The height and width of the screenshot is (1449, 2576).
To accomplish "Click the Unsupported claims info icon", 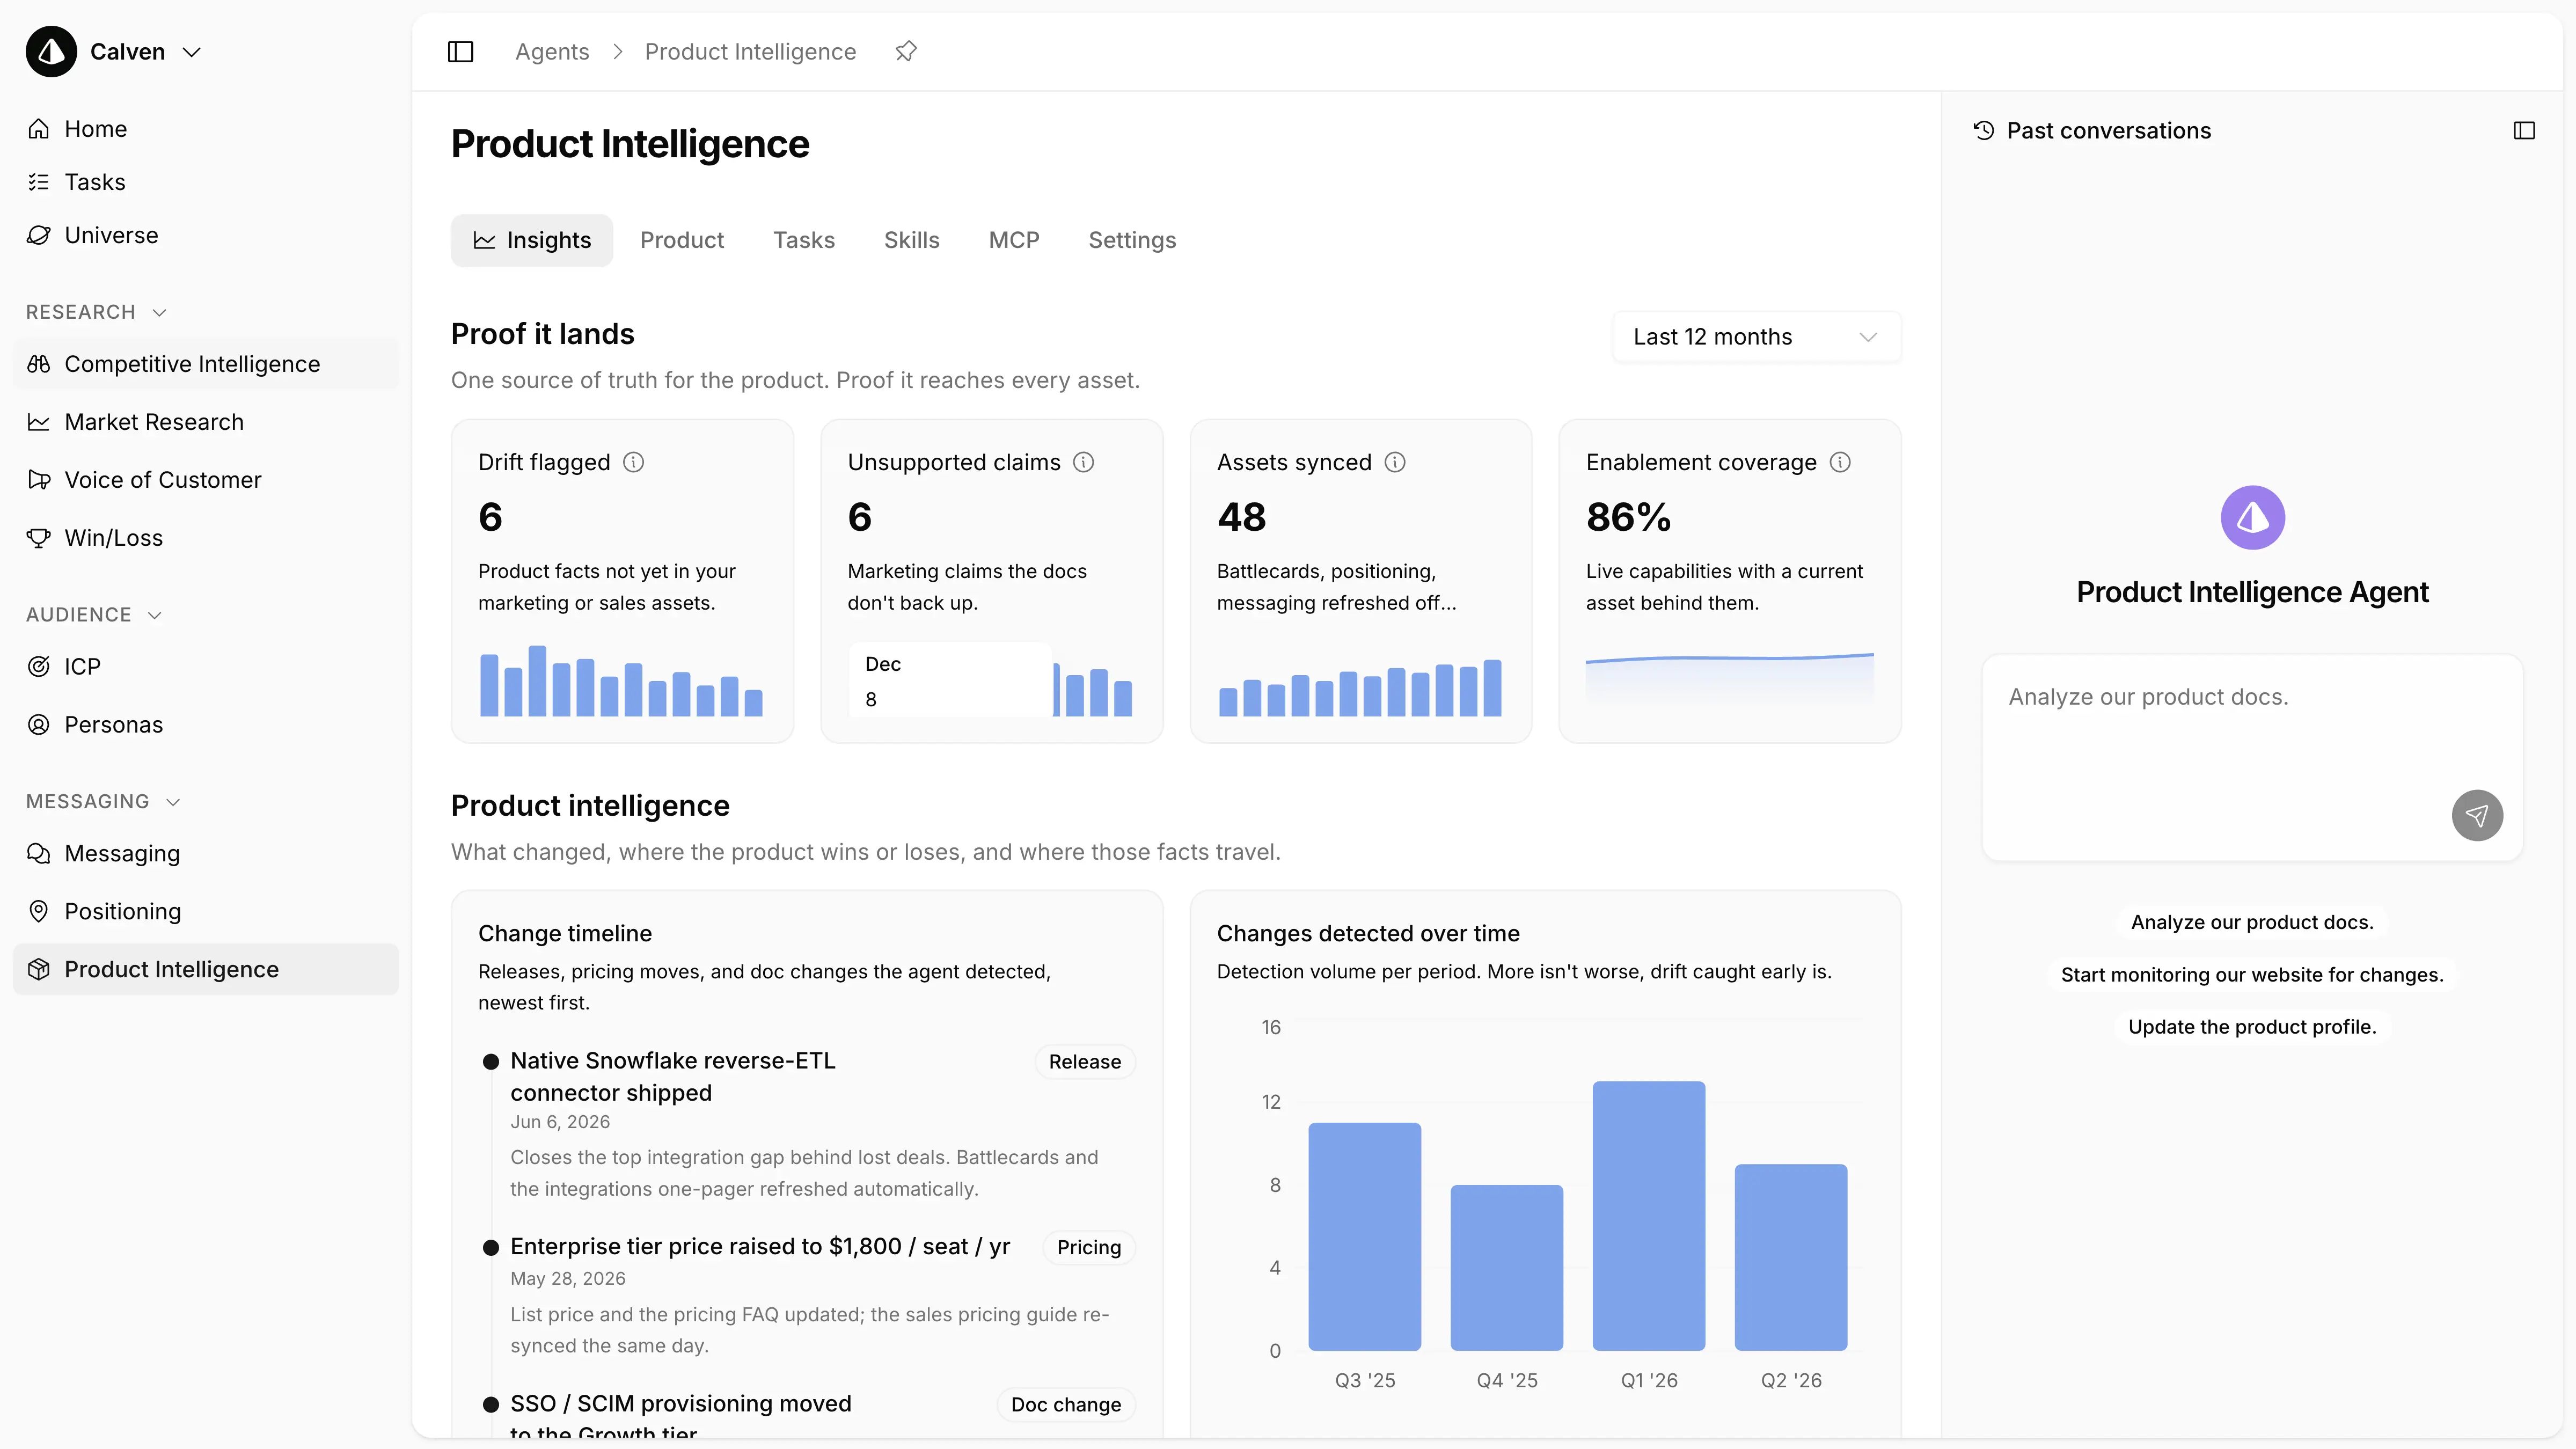I will tap(1084, 462).
